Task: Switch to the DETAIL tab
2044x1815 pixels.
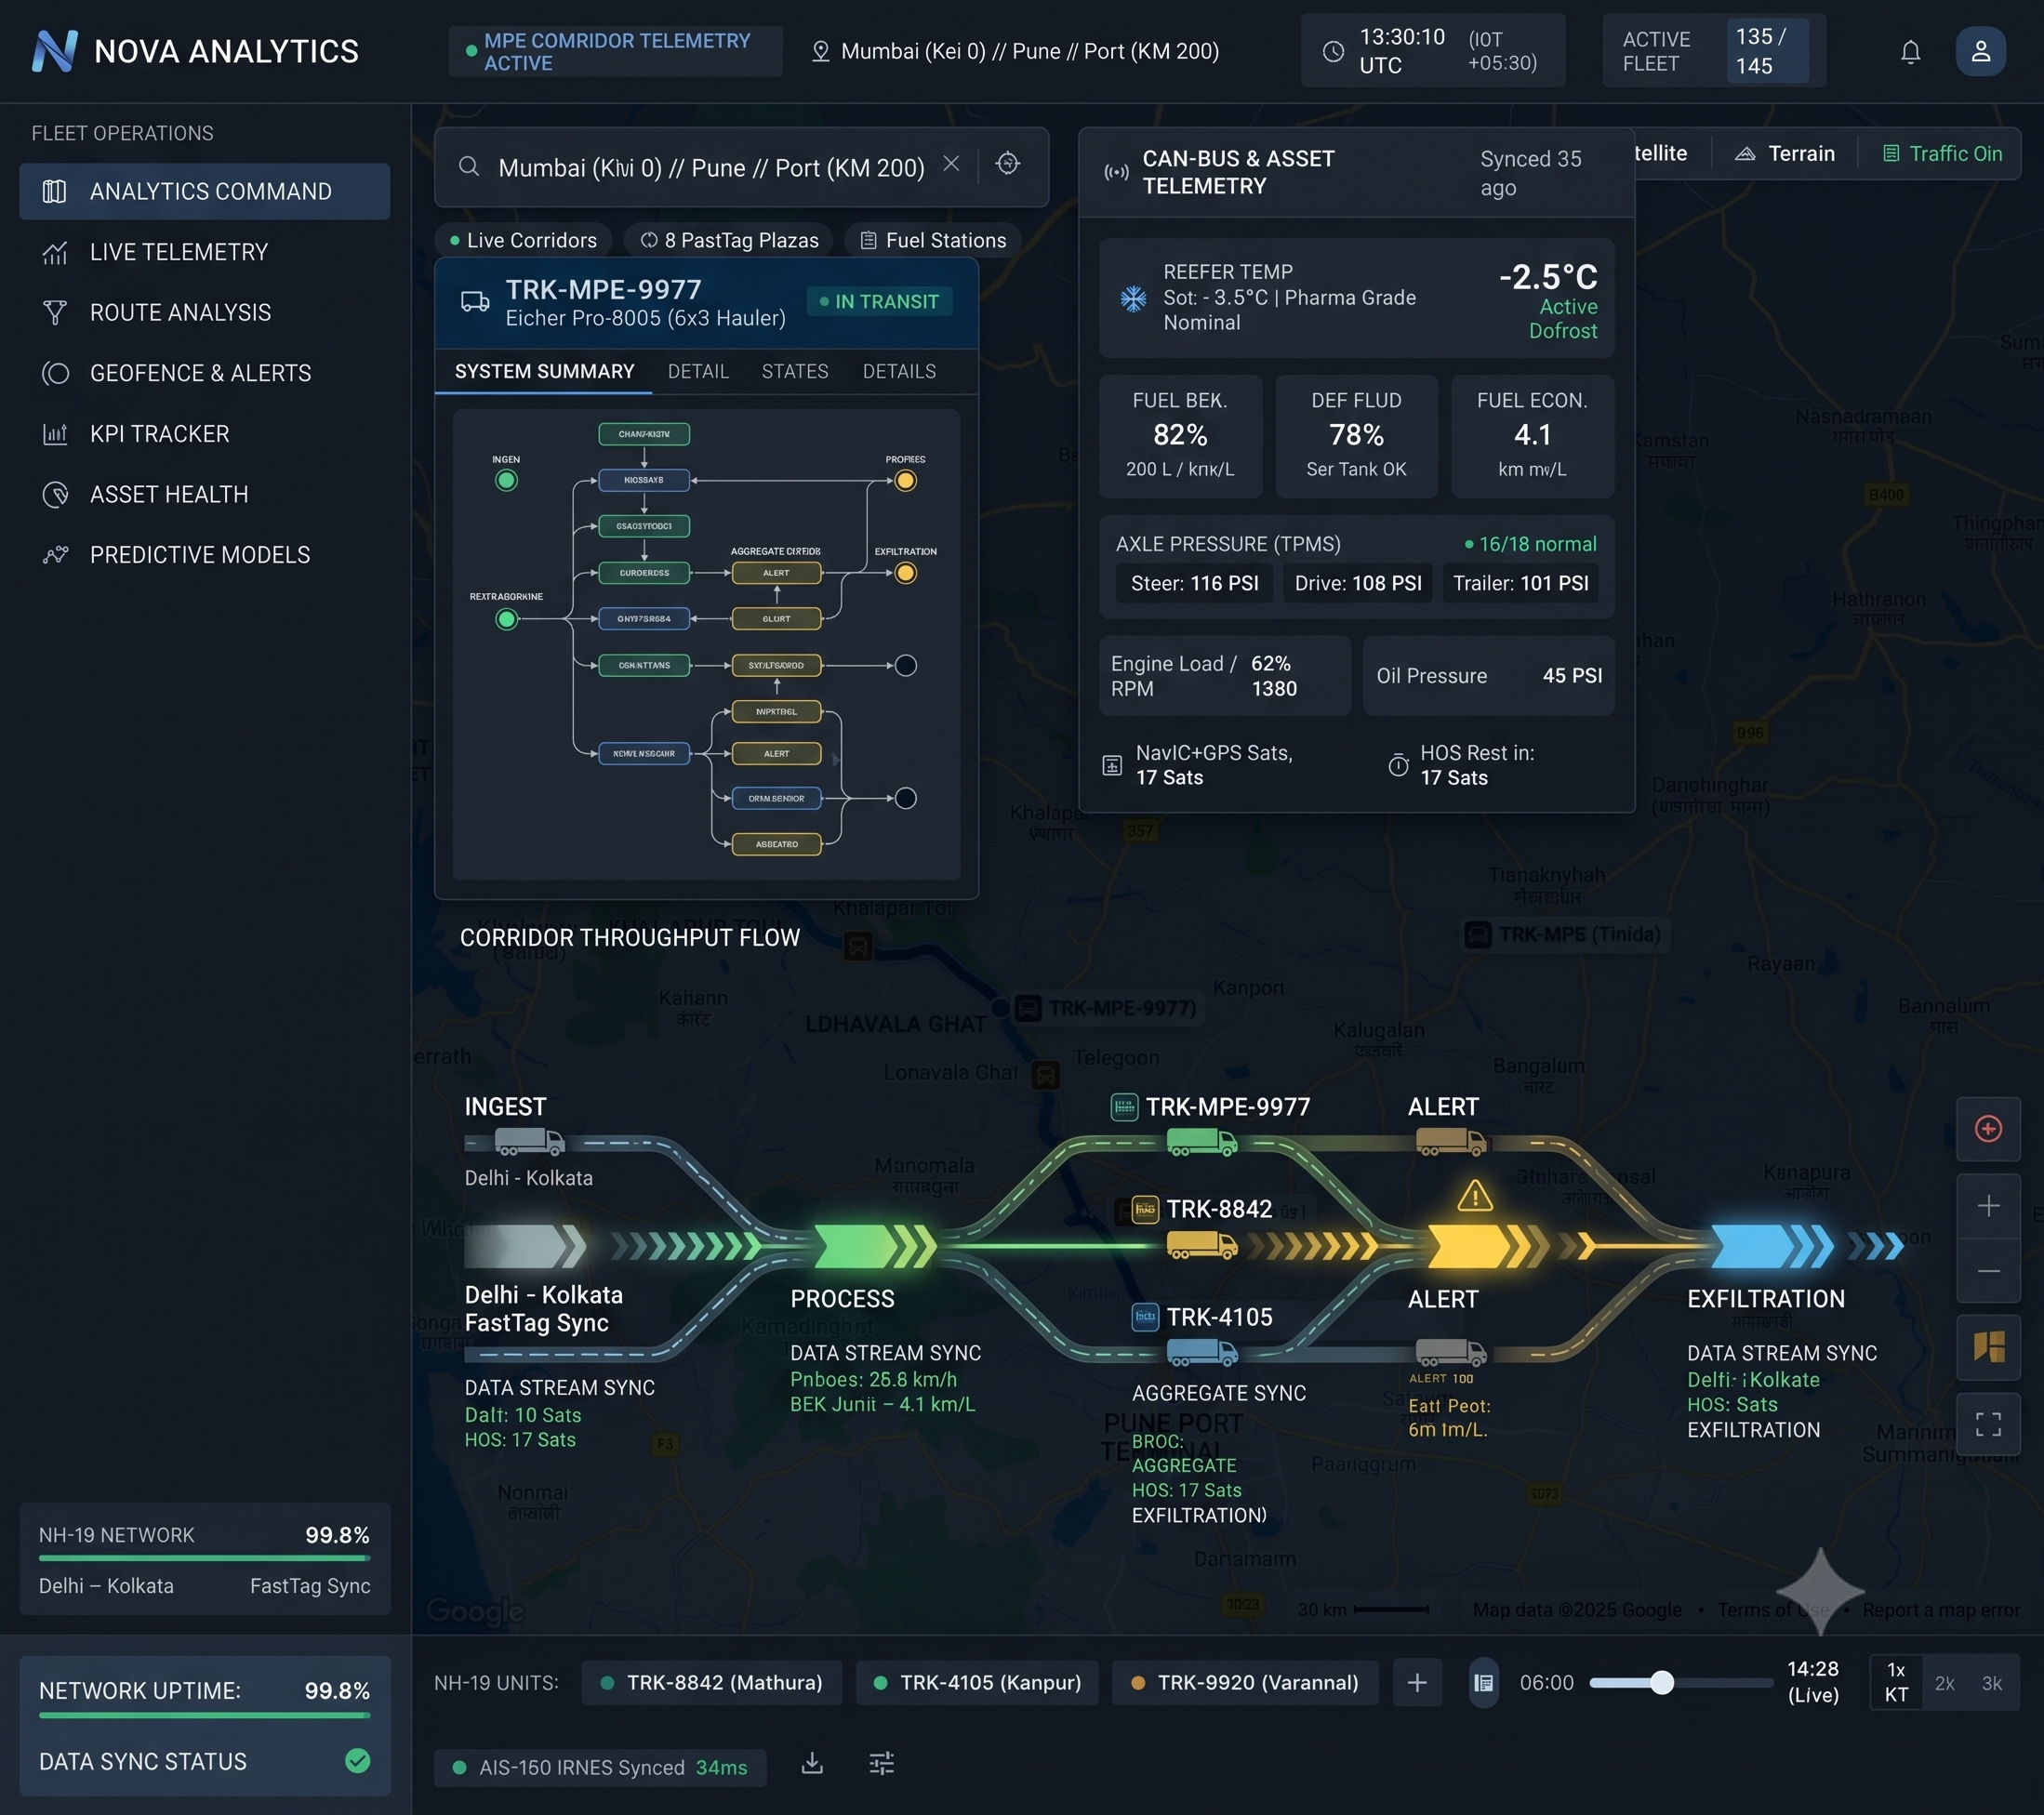Action: click(698, 371)
